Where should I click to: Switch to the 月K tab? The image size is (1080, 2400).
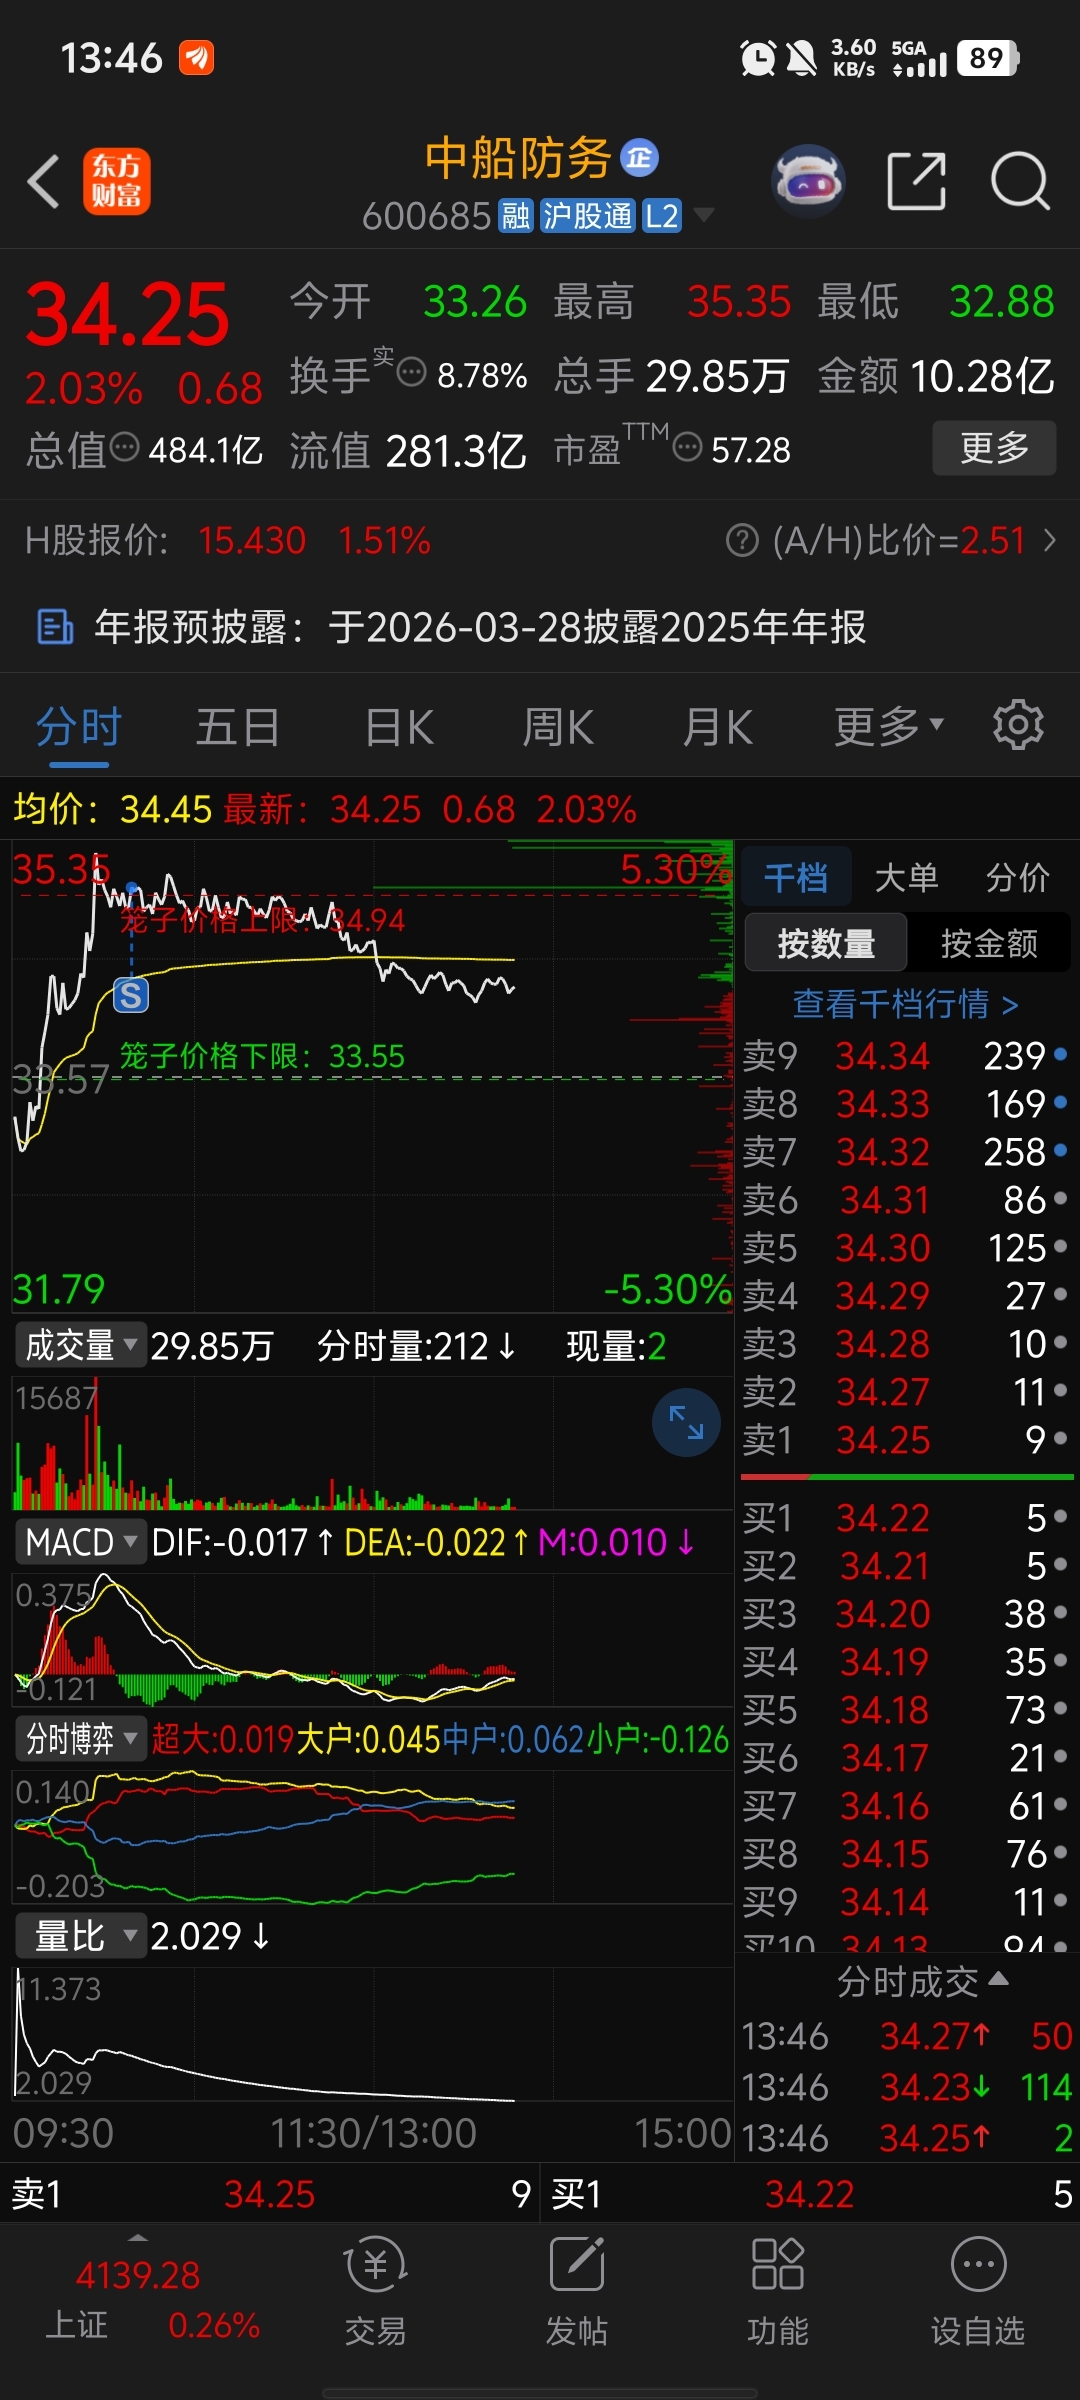point(718,727)
